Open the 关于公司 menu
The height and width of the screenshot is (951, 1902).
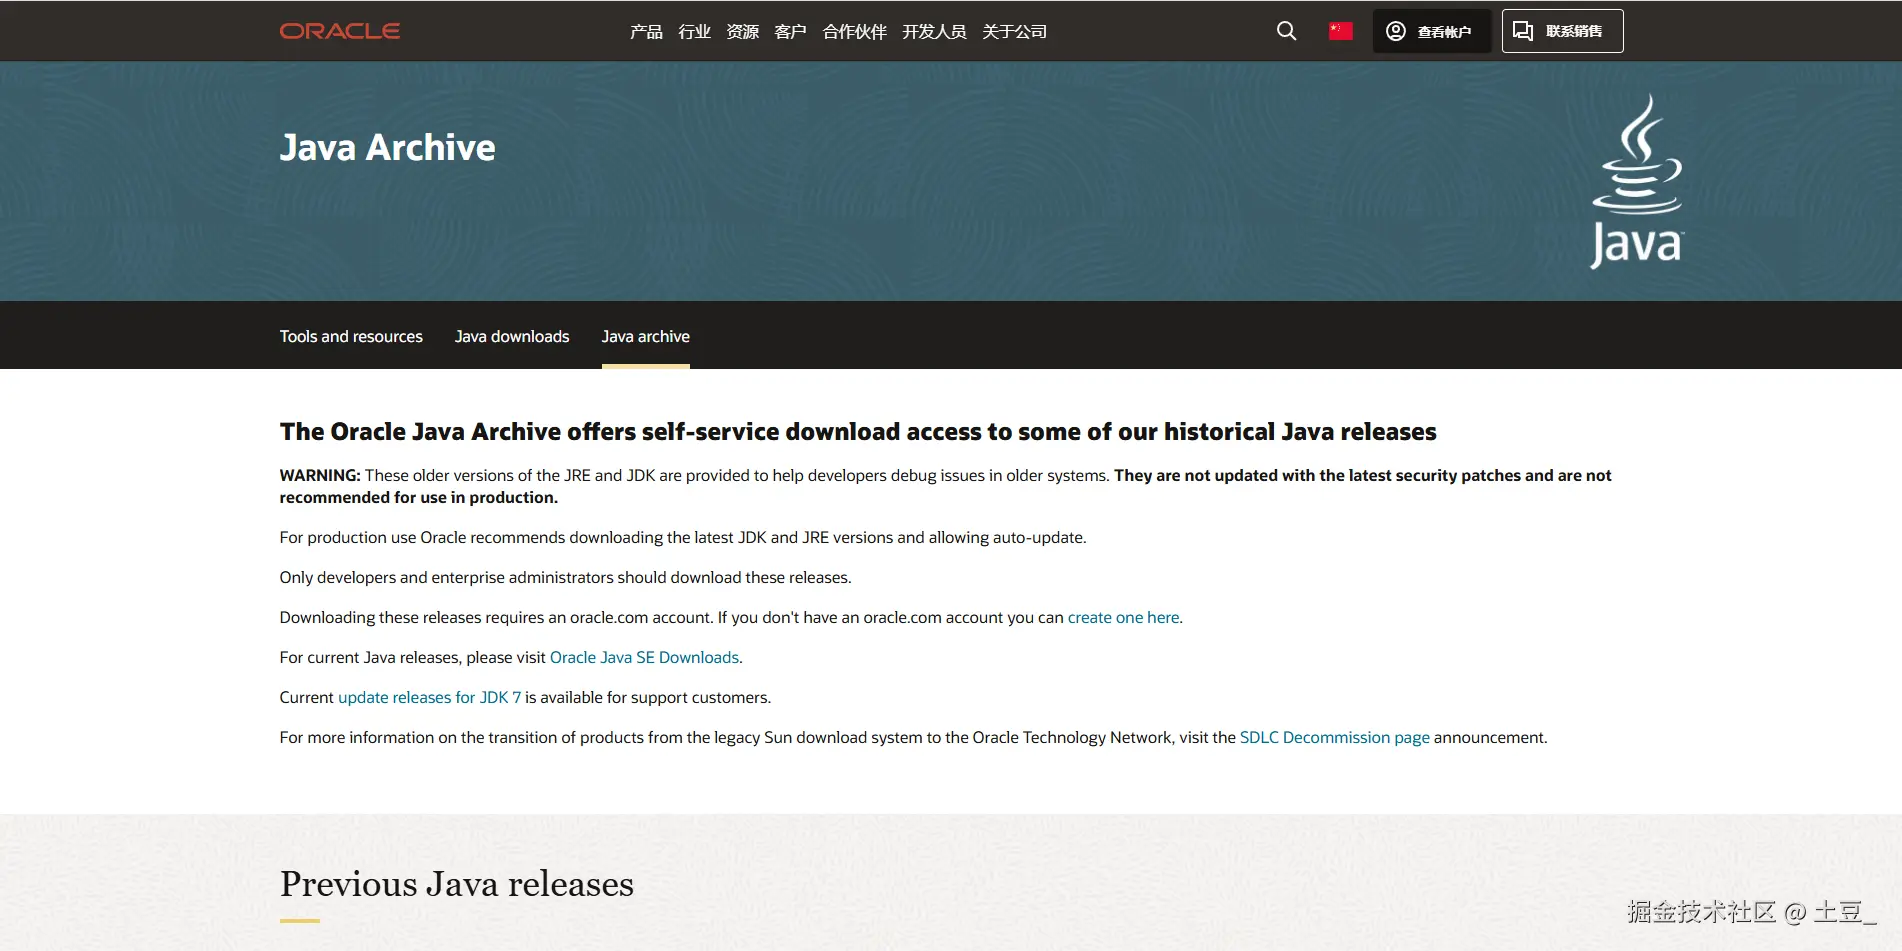click(x=1014, y=32)
